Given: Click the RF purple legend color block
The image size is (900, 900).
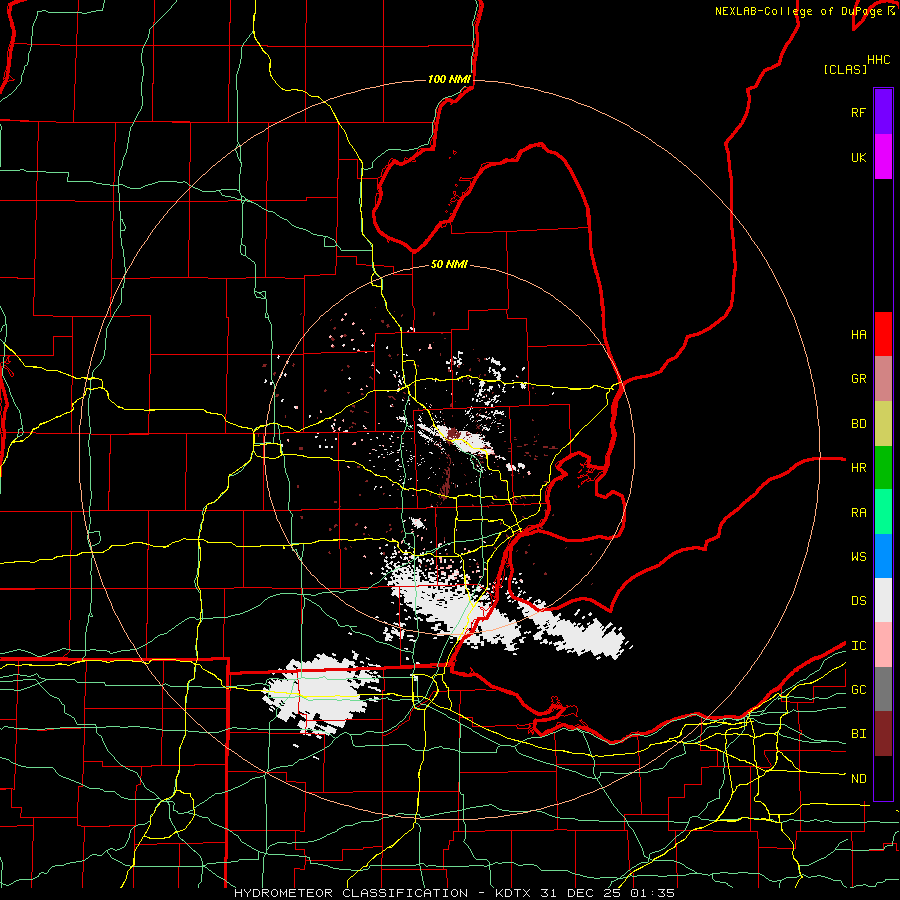Looking at the screenshot, I should tap(883, 112).
